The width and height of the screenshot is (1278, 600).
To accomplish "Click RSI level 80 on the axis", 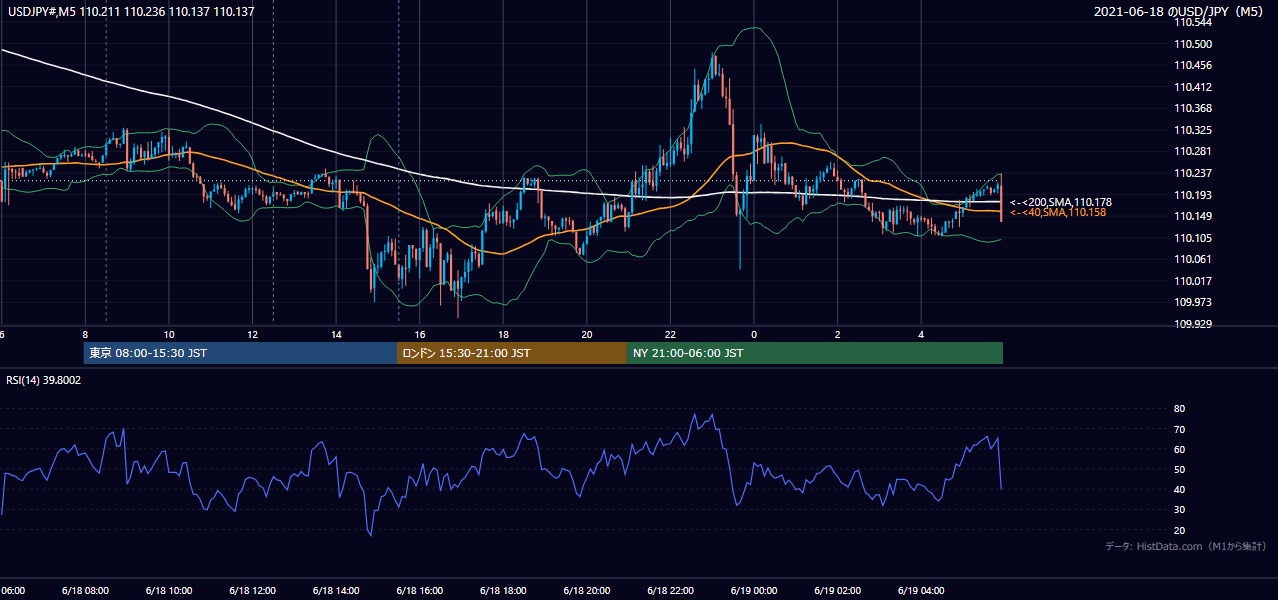I will point(1179,409).
